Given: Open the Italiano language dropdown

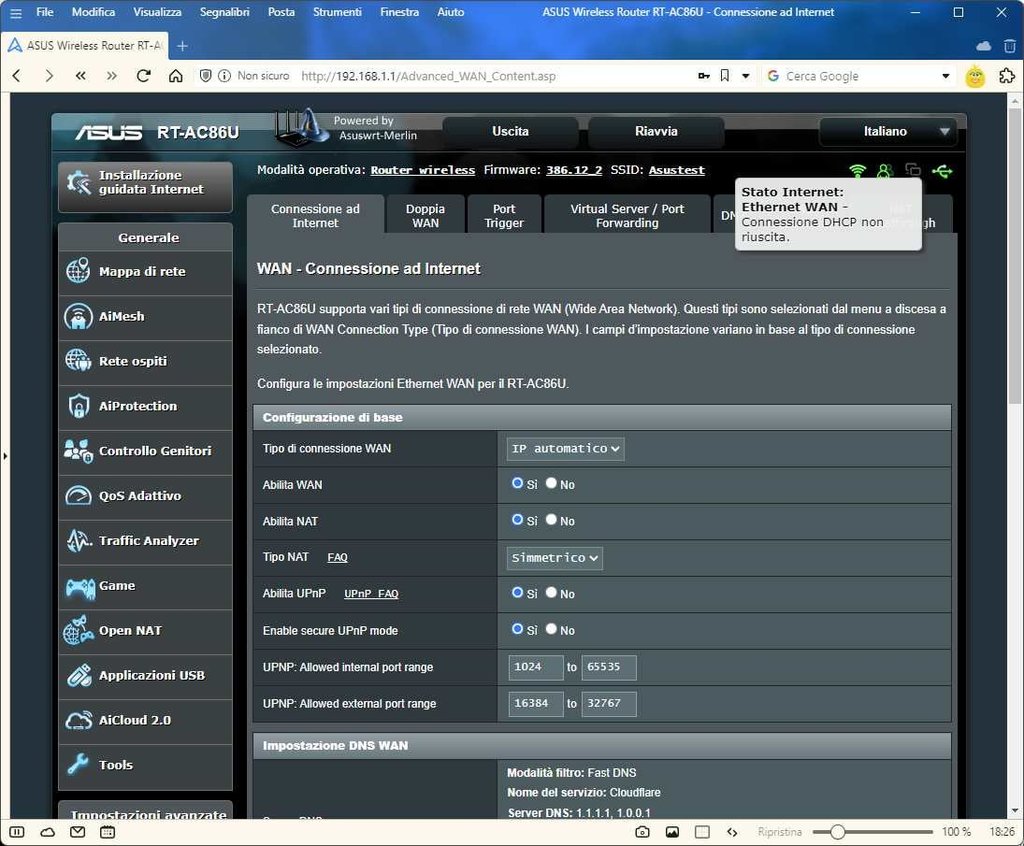Looking at the screenshot, I should point(888,131).
